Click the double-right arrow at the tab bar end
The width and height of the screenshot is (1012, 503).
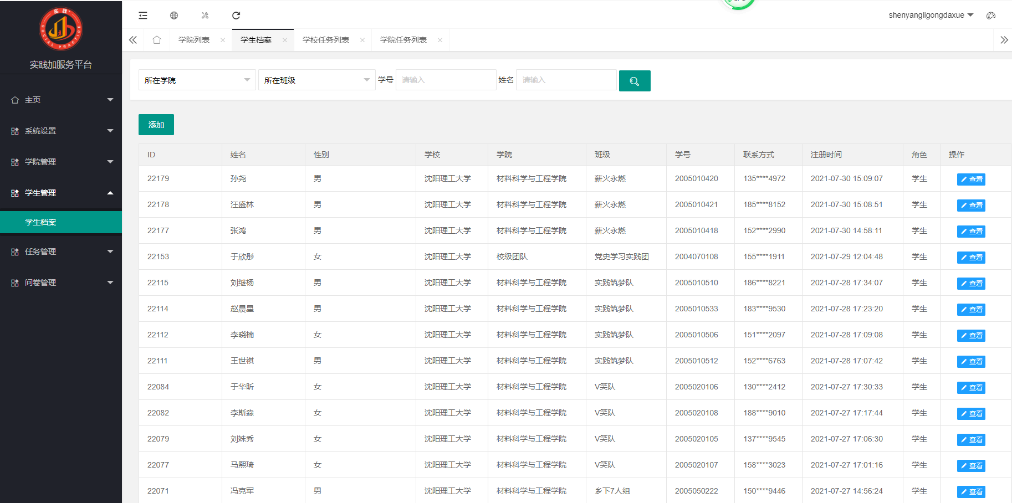pos(1004,39)
